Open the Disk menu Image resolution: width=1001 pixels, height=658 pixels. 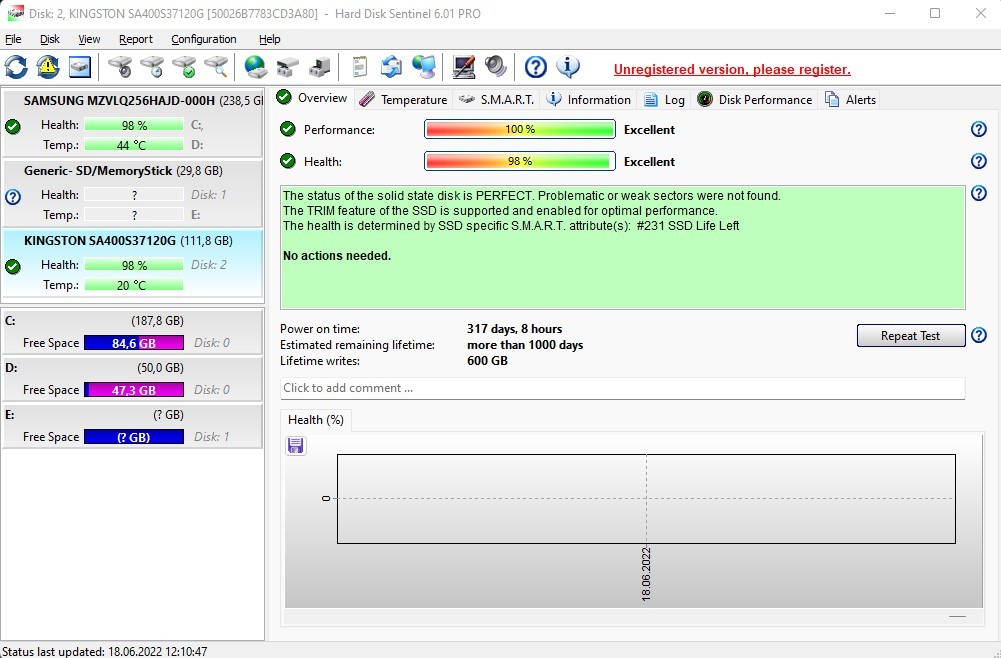(50, 39)
